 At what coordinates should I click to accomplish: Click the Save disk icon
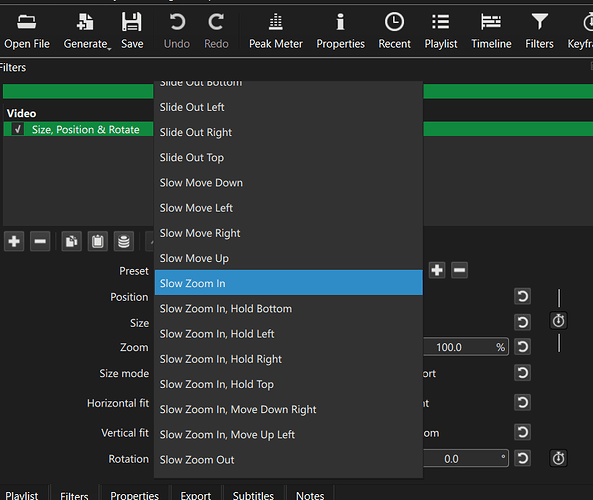132,22
